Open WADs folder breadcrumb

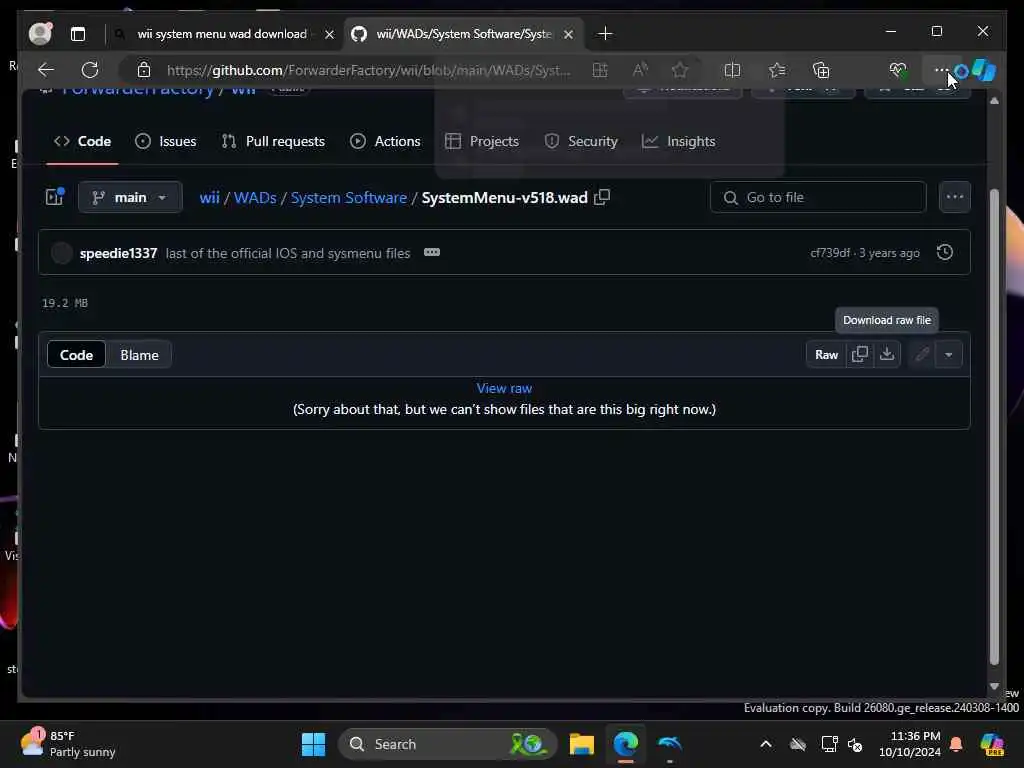point(255,197)
